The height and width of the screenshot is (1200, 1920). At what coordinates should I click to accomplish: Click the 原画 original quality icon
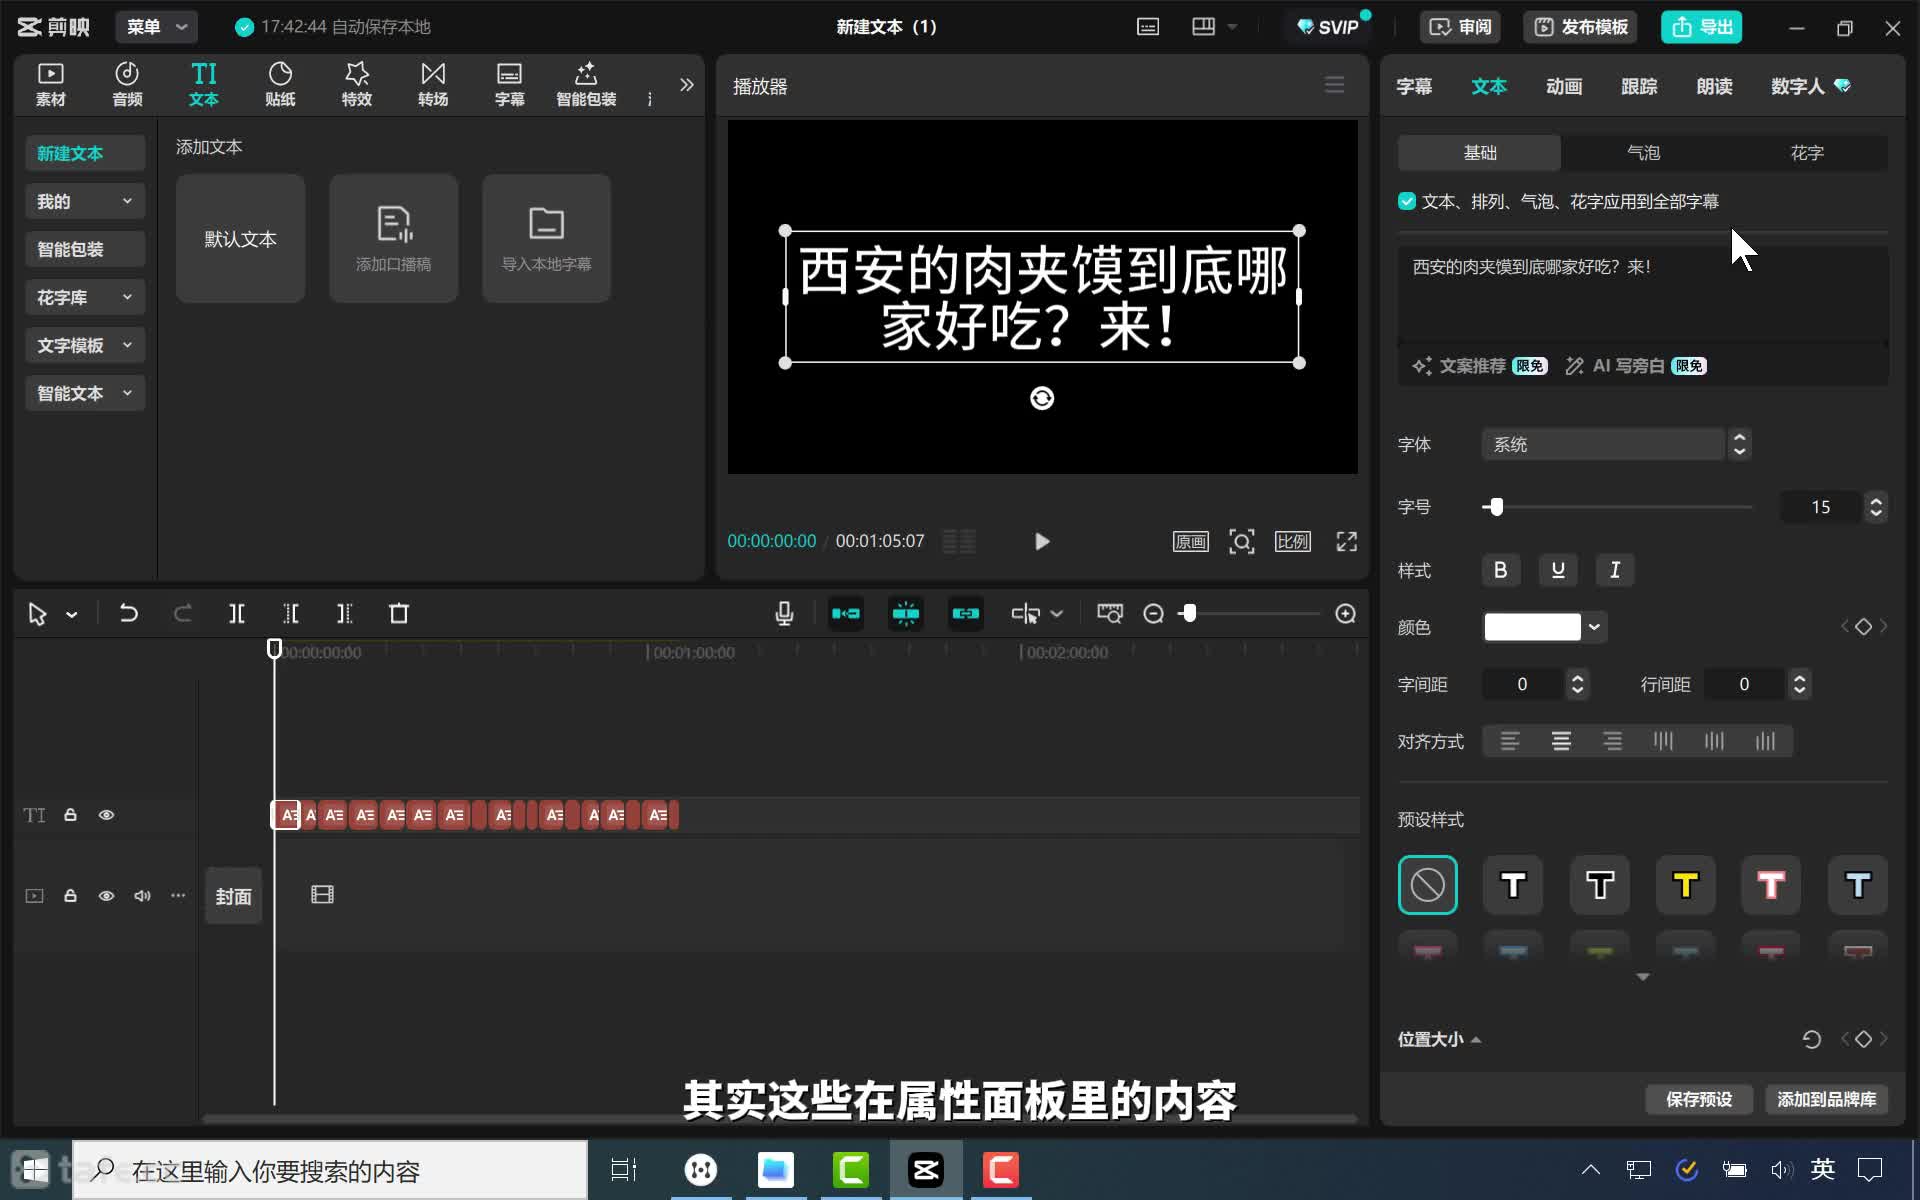[x=1191, y=541]
